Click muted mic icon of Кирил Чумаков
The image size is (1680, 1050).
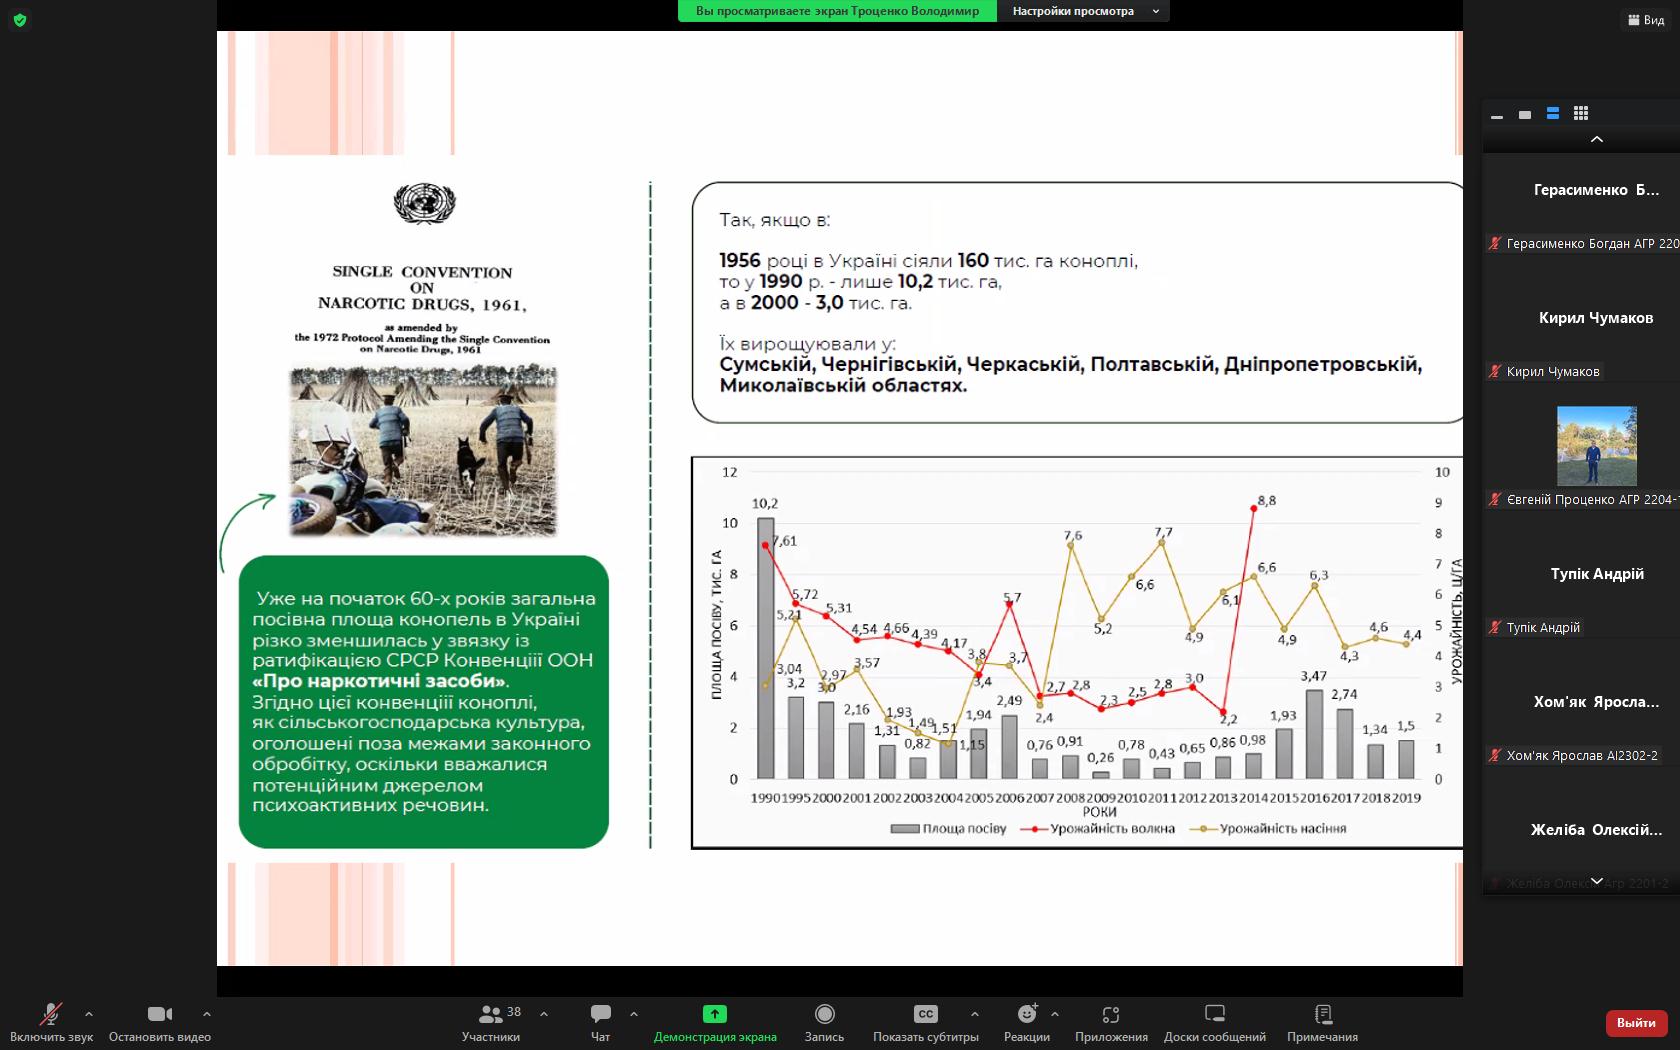[x=1496, y=371]
